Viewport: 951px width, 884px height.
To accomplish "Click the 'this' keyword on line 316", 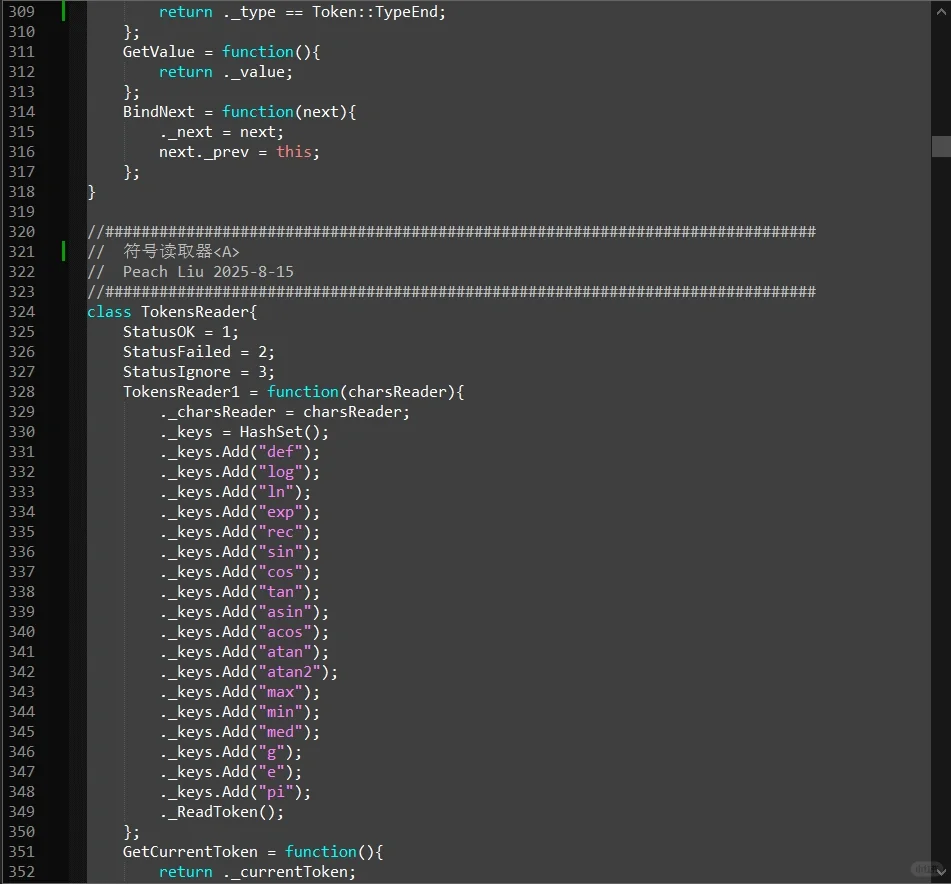I will [294, 152].
